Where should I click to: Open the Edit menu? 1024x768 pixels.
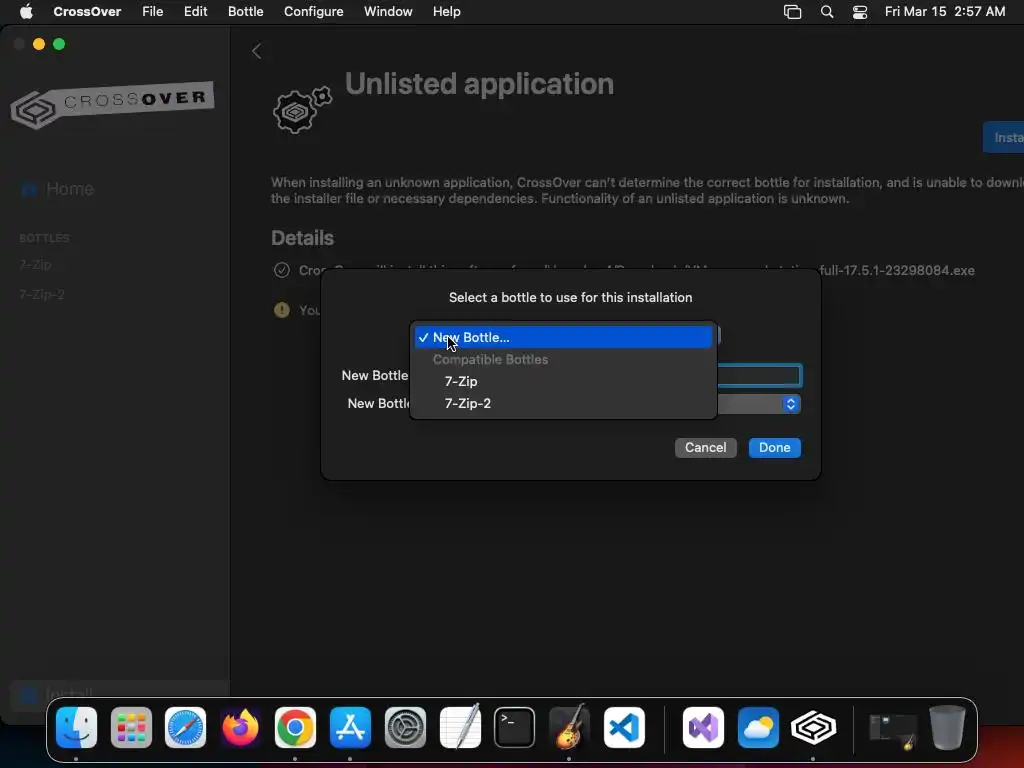pos(195,11)
